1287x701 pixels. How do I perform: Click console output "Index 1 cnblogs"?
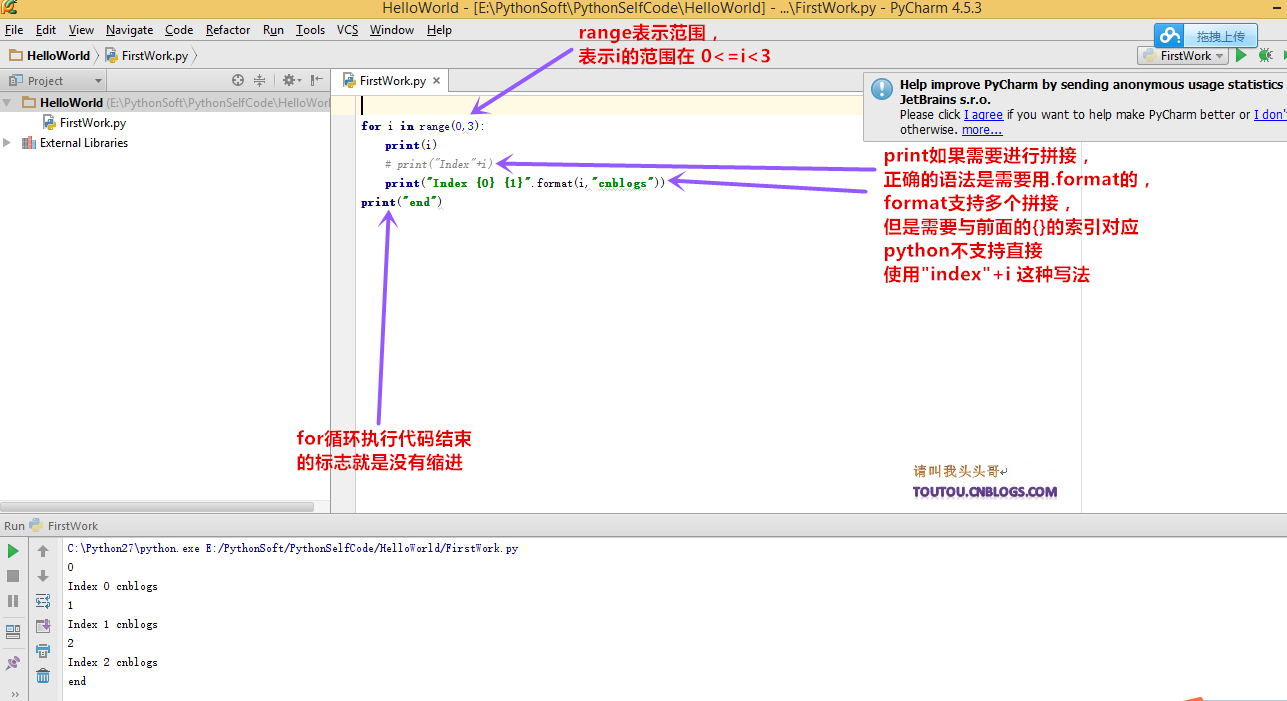tap(113, 624)
